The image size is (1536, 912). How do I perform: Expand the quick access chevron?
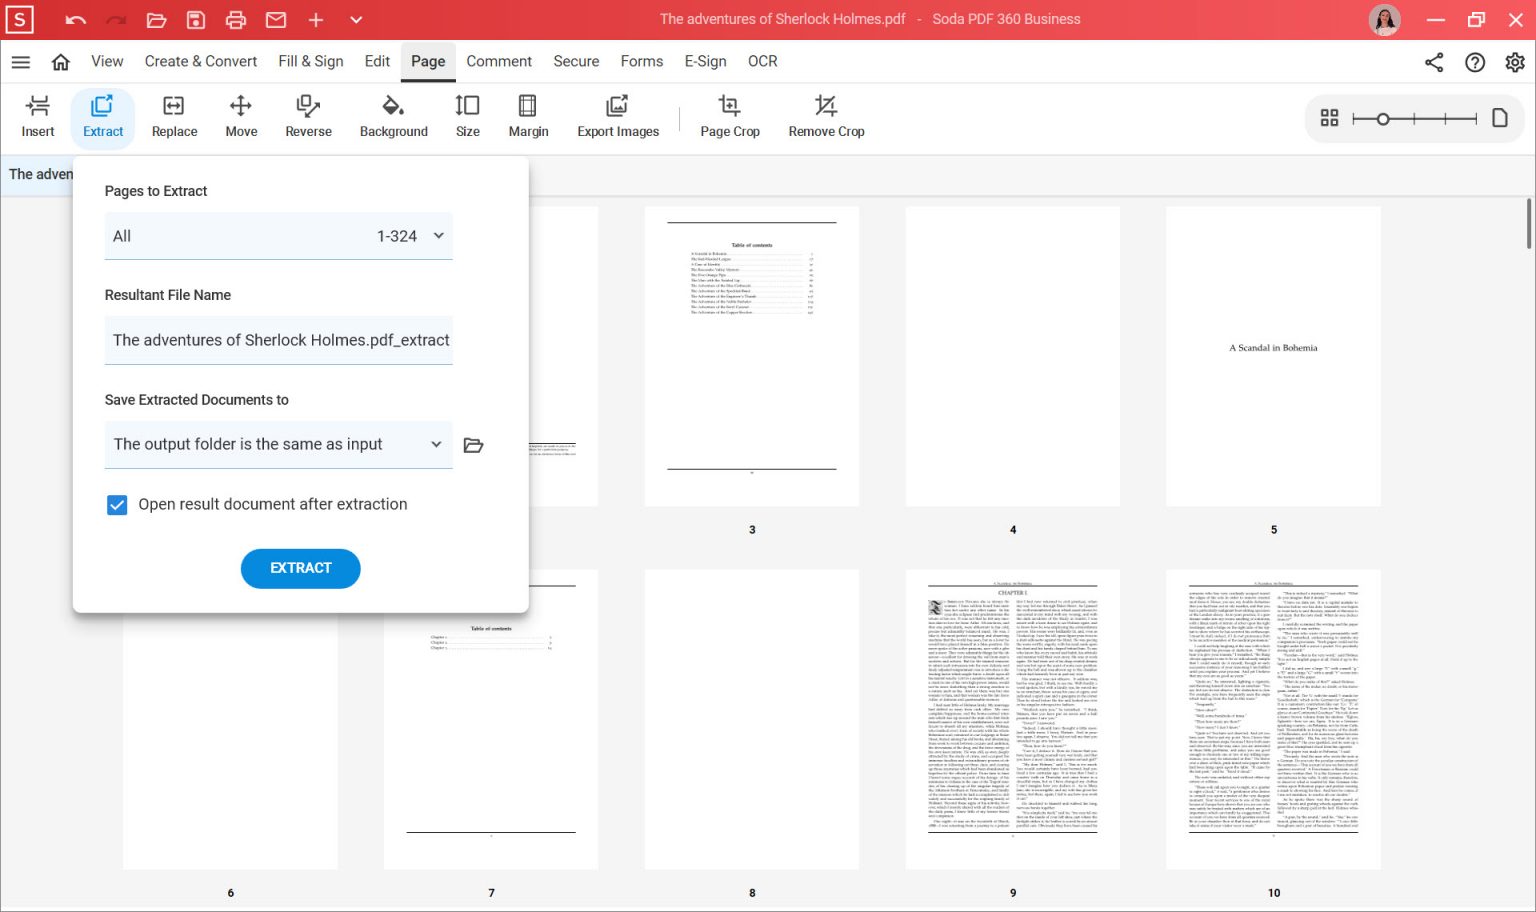coord(356,20)
